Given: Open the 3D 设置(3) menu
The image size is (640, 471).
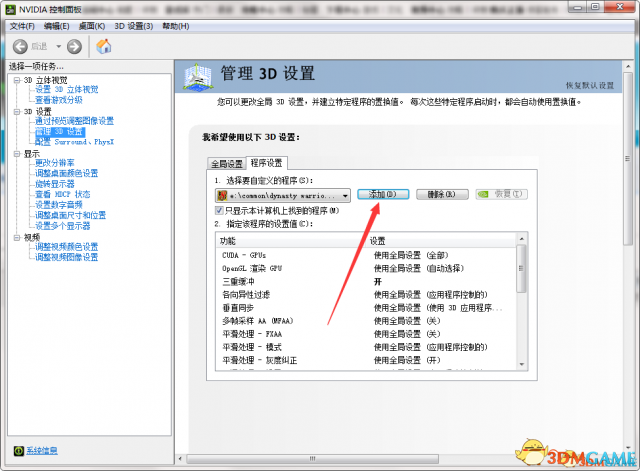Looking at the screenshot, I should pos(133,26).
